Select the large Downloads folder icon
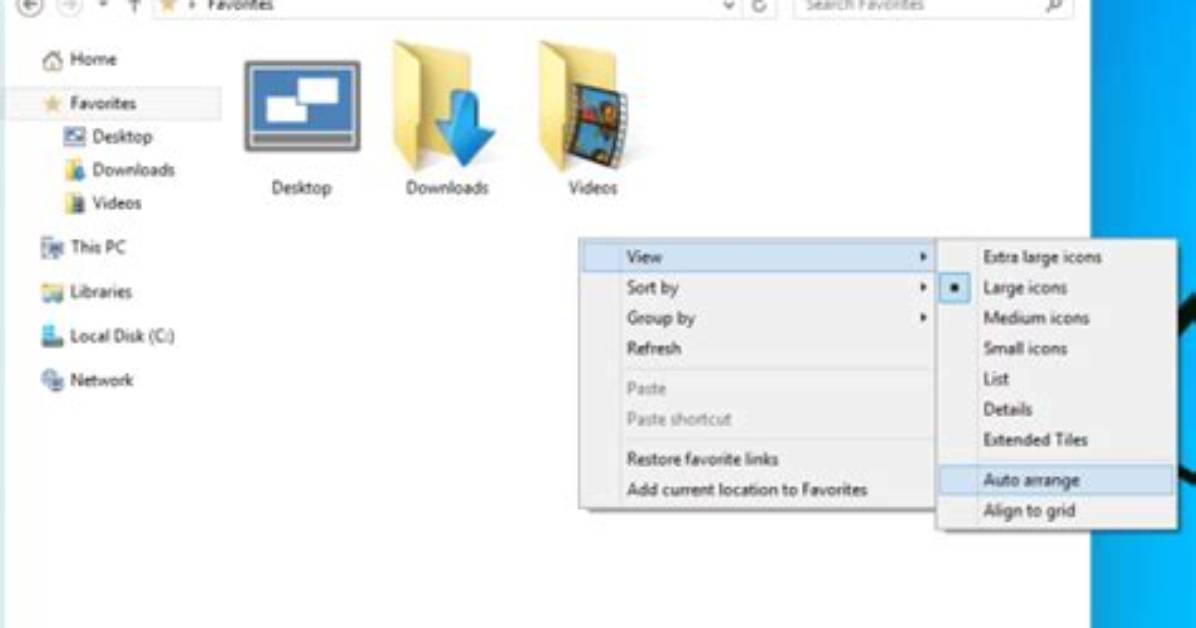 pos(444,105)
